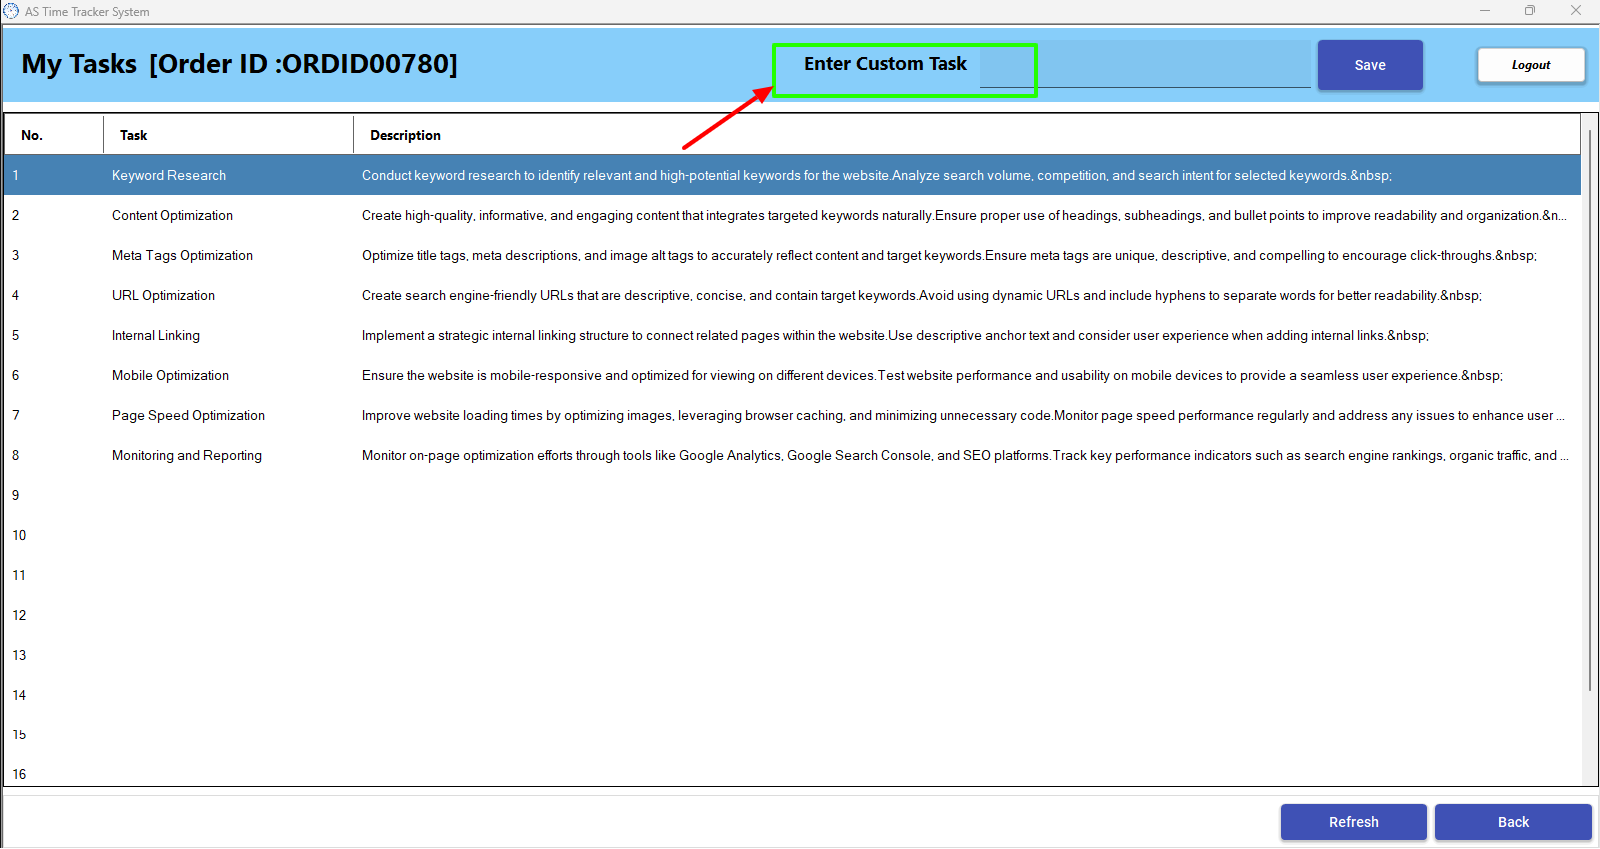Image resolution: width=1600 pixels, height=849 pixels.
Task: Click the Refresh button
Action: [1354, 822]
